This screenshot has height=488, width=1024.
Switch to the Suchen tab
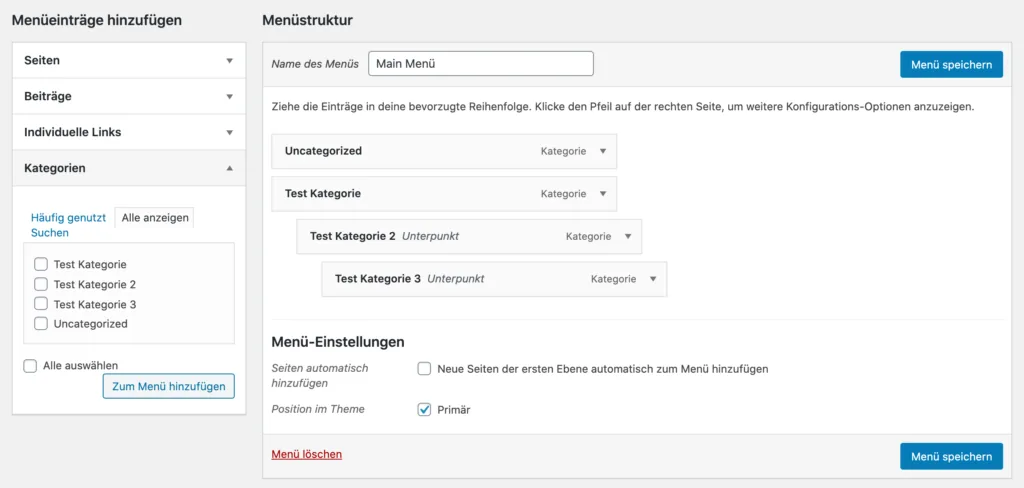[50, 233]
